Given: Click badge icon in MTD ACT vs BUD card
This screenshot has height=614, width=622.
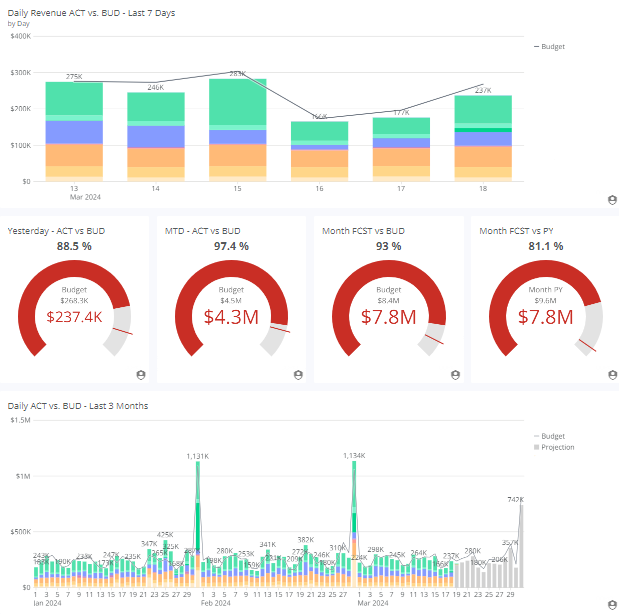Looking at the screenshot, I should click(298, 374).
